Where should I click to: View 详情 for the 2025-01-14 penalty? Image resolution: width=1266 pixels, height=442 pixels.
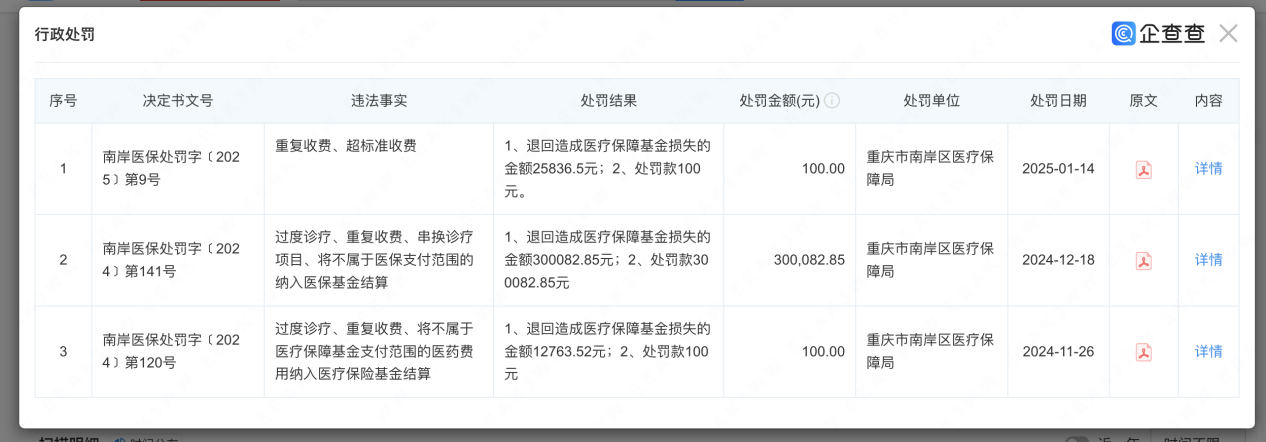pyautogui.click(x=1208, y=168)
